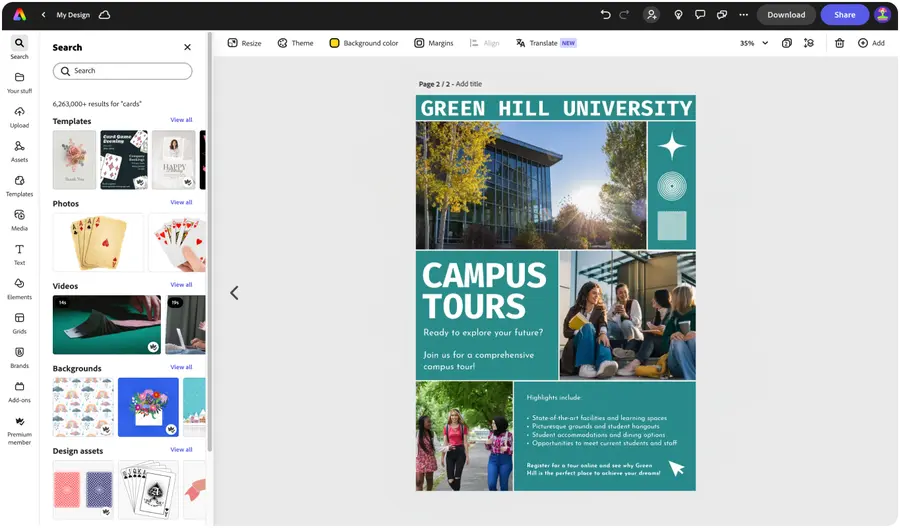The width and height of the screenshot is (900, 528).
Task: Open the lightbulb tips icon
Action: pyautogui.click(x=678, y=15)
